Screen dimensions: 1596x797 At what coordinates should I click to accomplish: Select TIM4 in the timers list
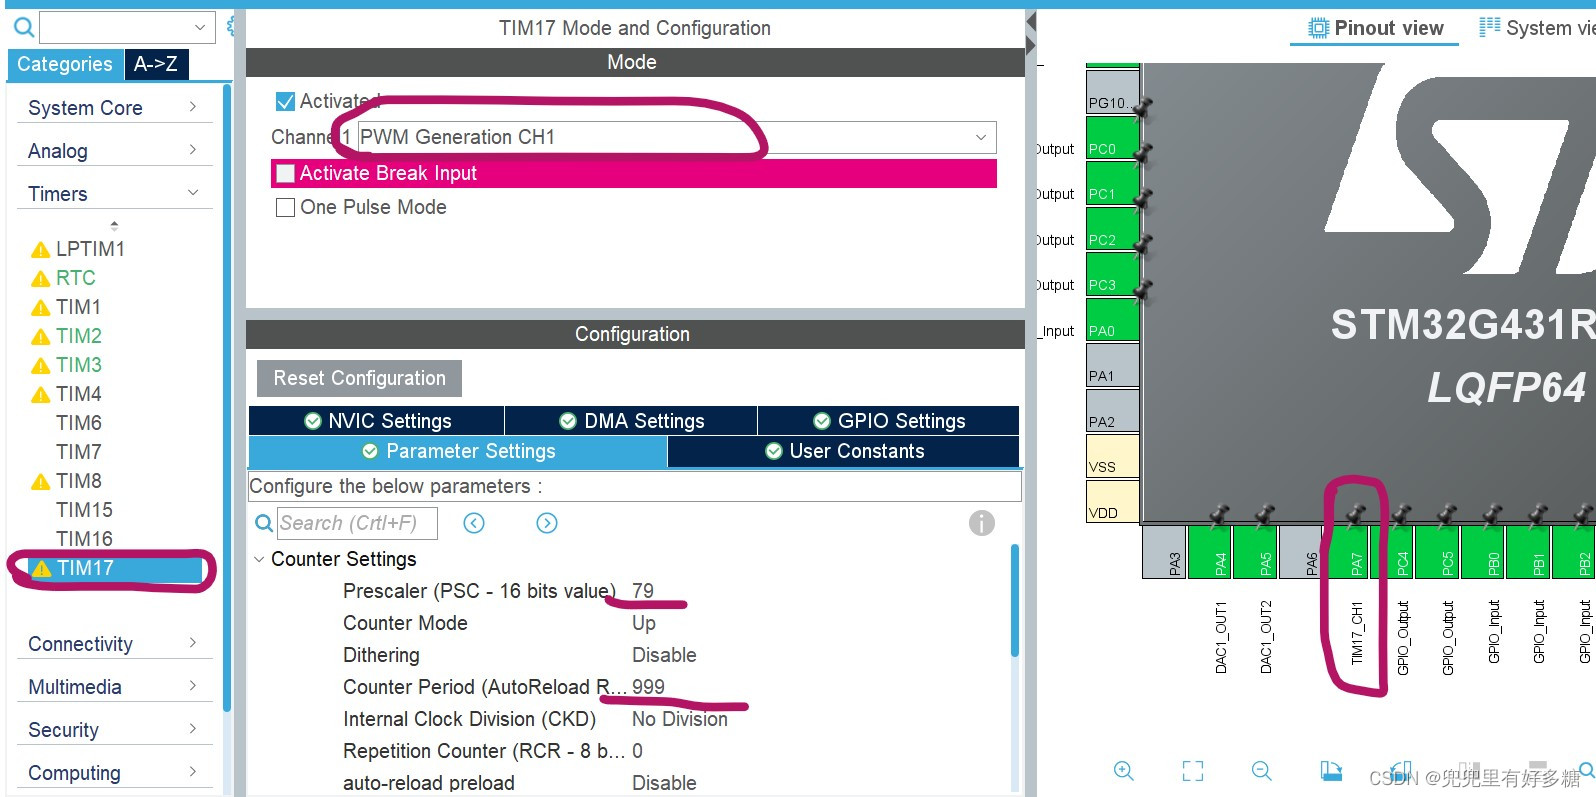pyautogui.click(x=79, y=394)
